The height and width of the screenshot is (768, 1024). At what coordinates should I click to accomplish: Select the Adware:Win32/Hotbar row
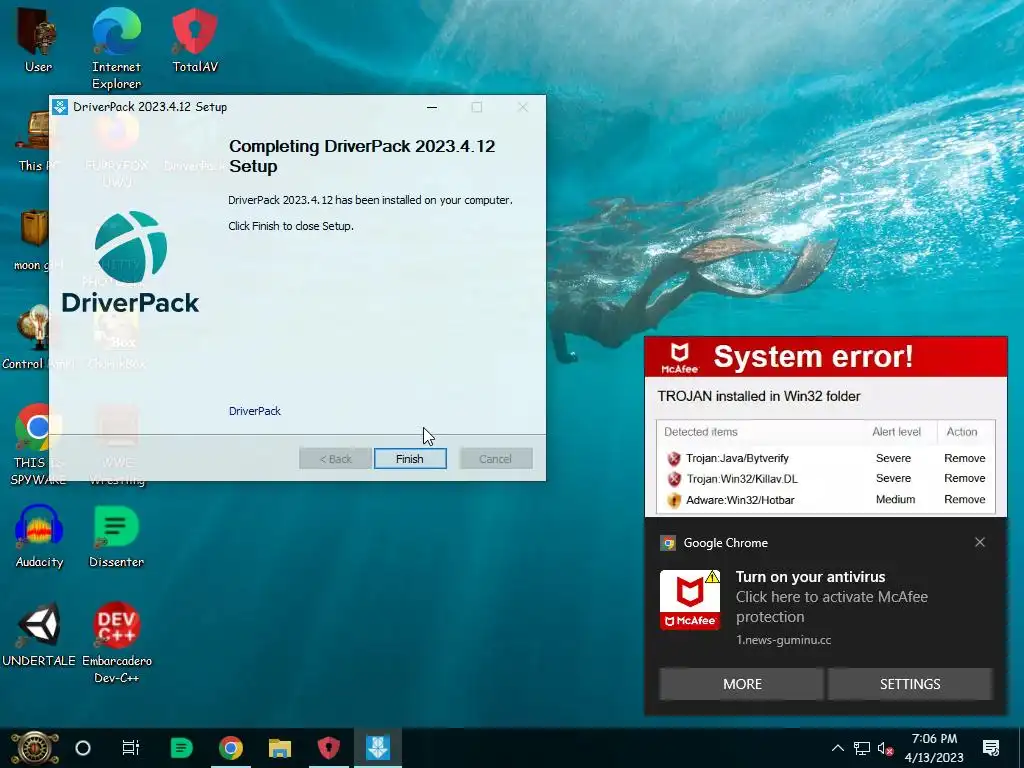click(825, 500)
